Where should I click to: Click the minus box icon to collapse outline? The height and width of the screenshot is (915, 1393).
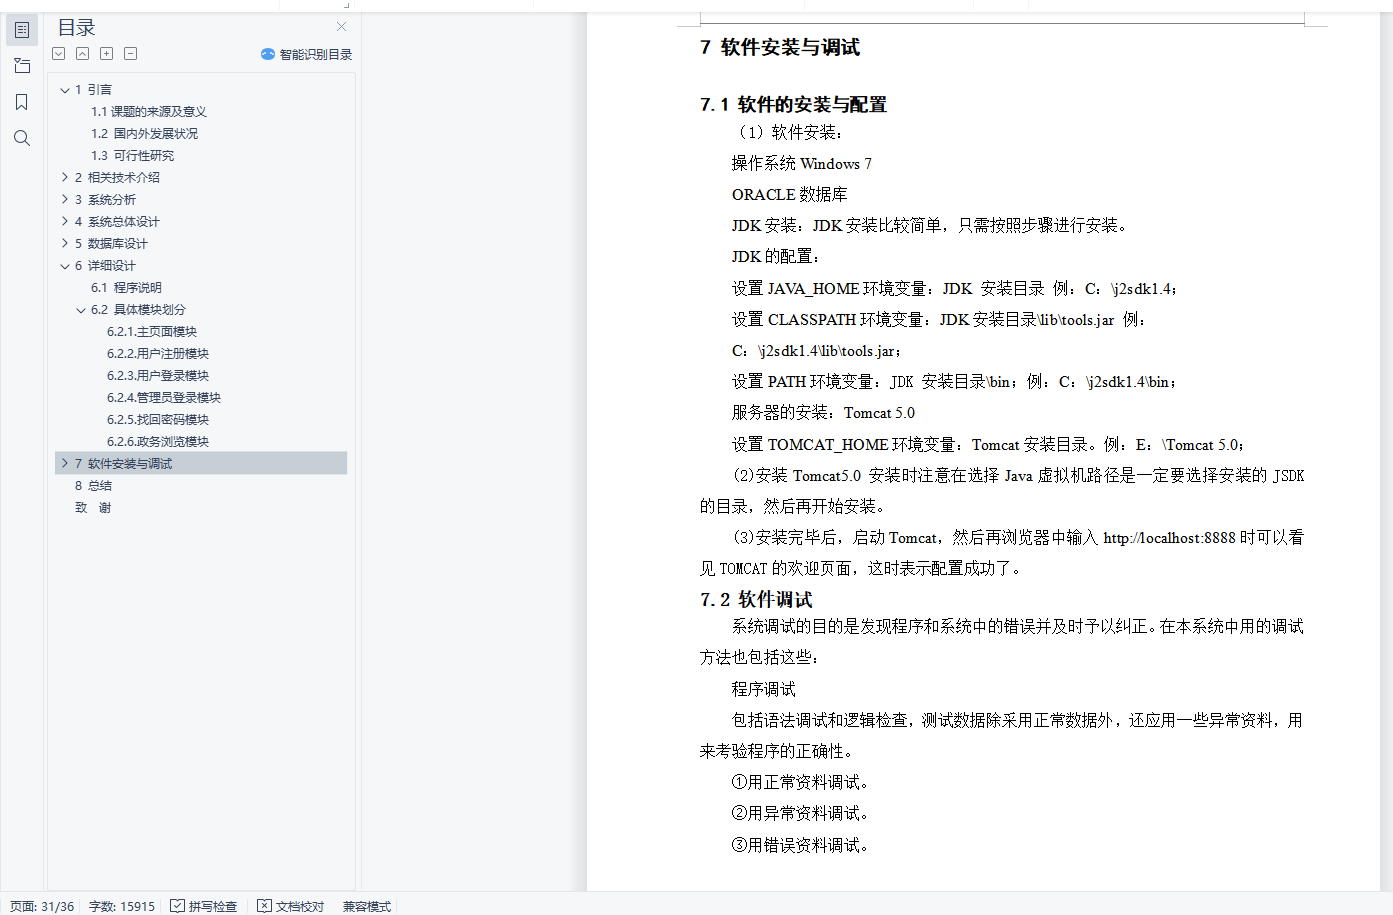(x=131, y=54)
